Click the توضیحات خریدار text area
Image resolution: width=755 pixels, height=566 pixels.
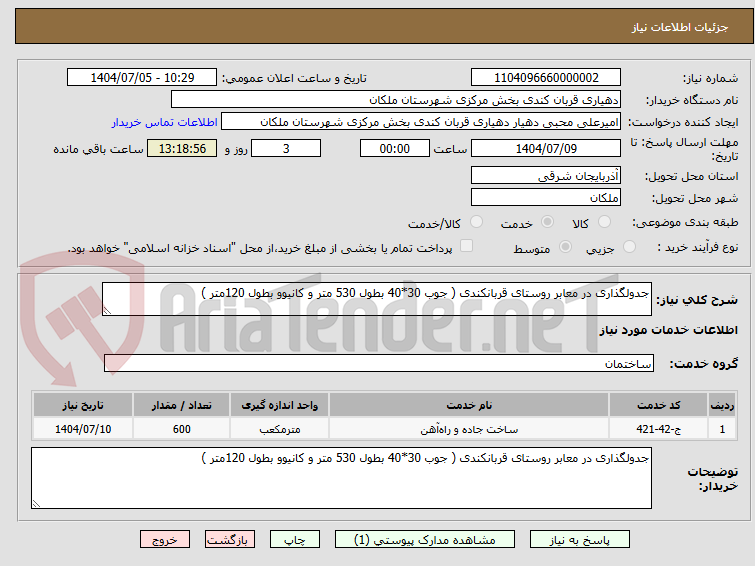point(341,478)
